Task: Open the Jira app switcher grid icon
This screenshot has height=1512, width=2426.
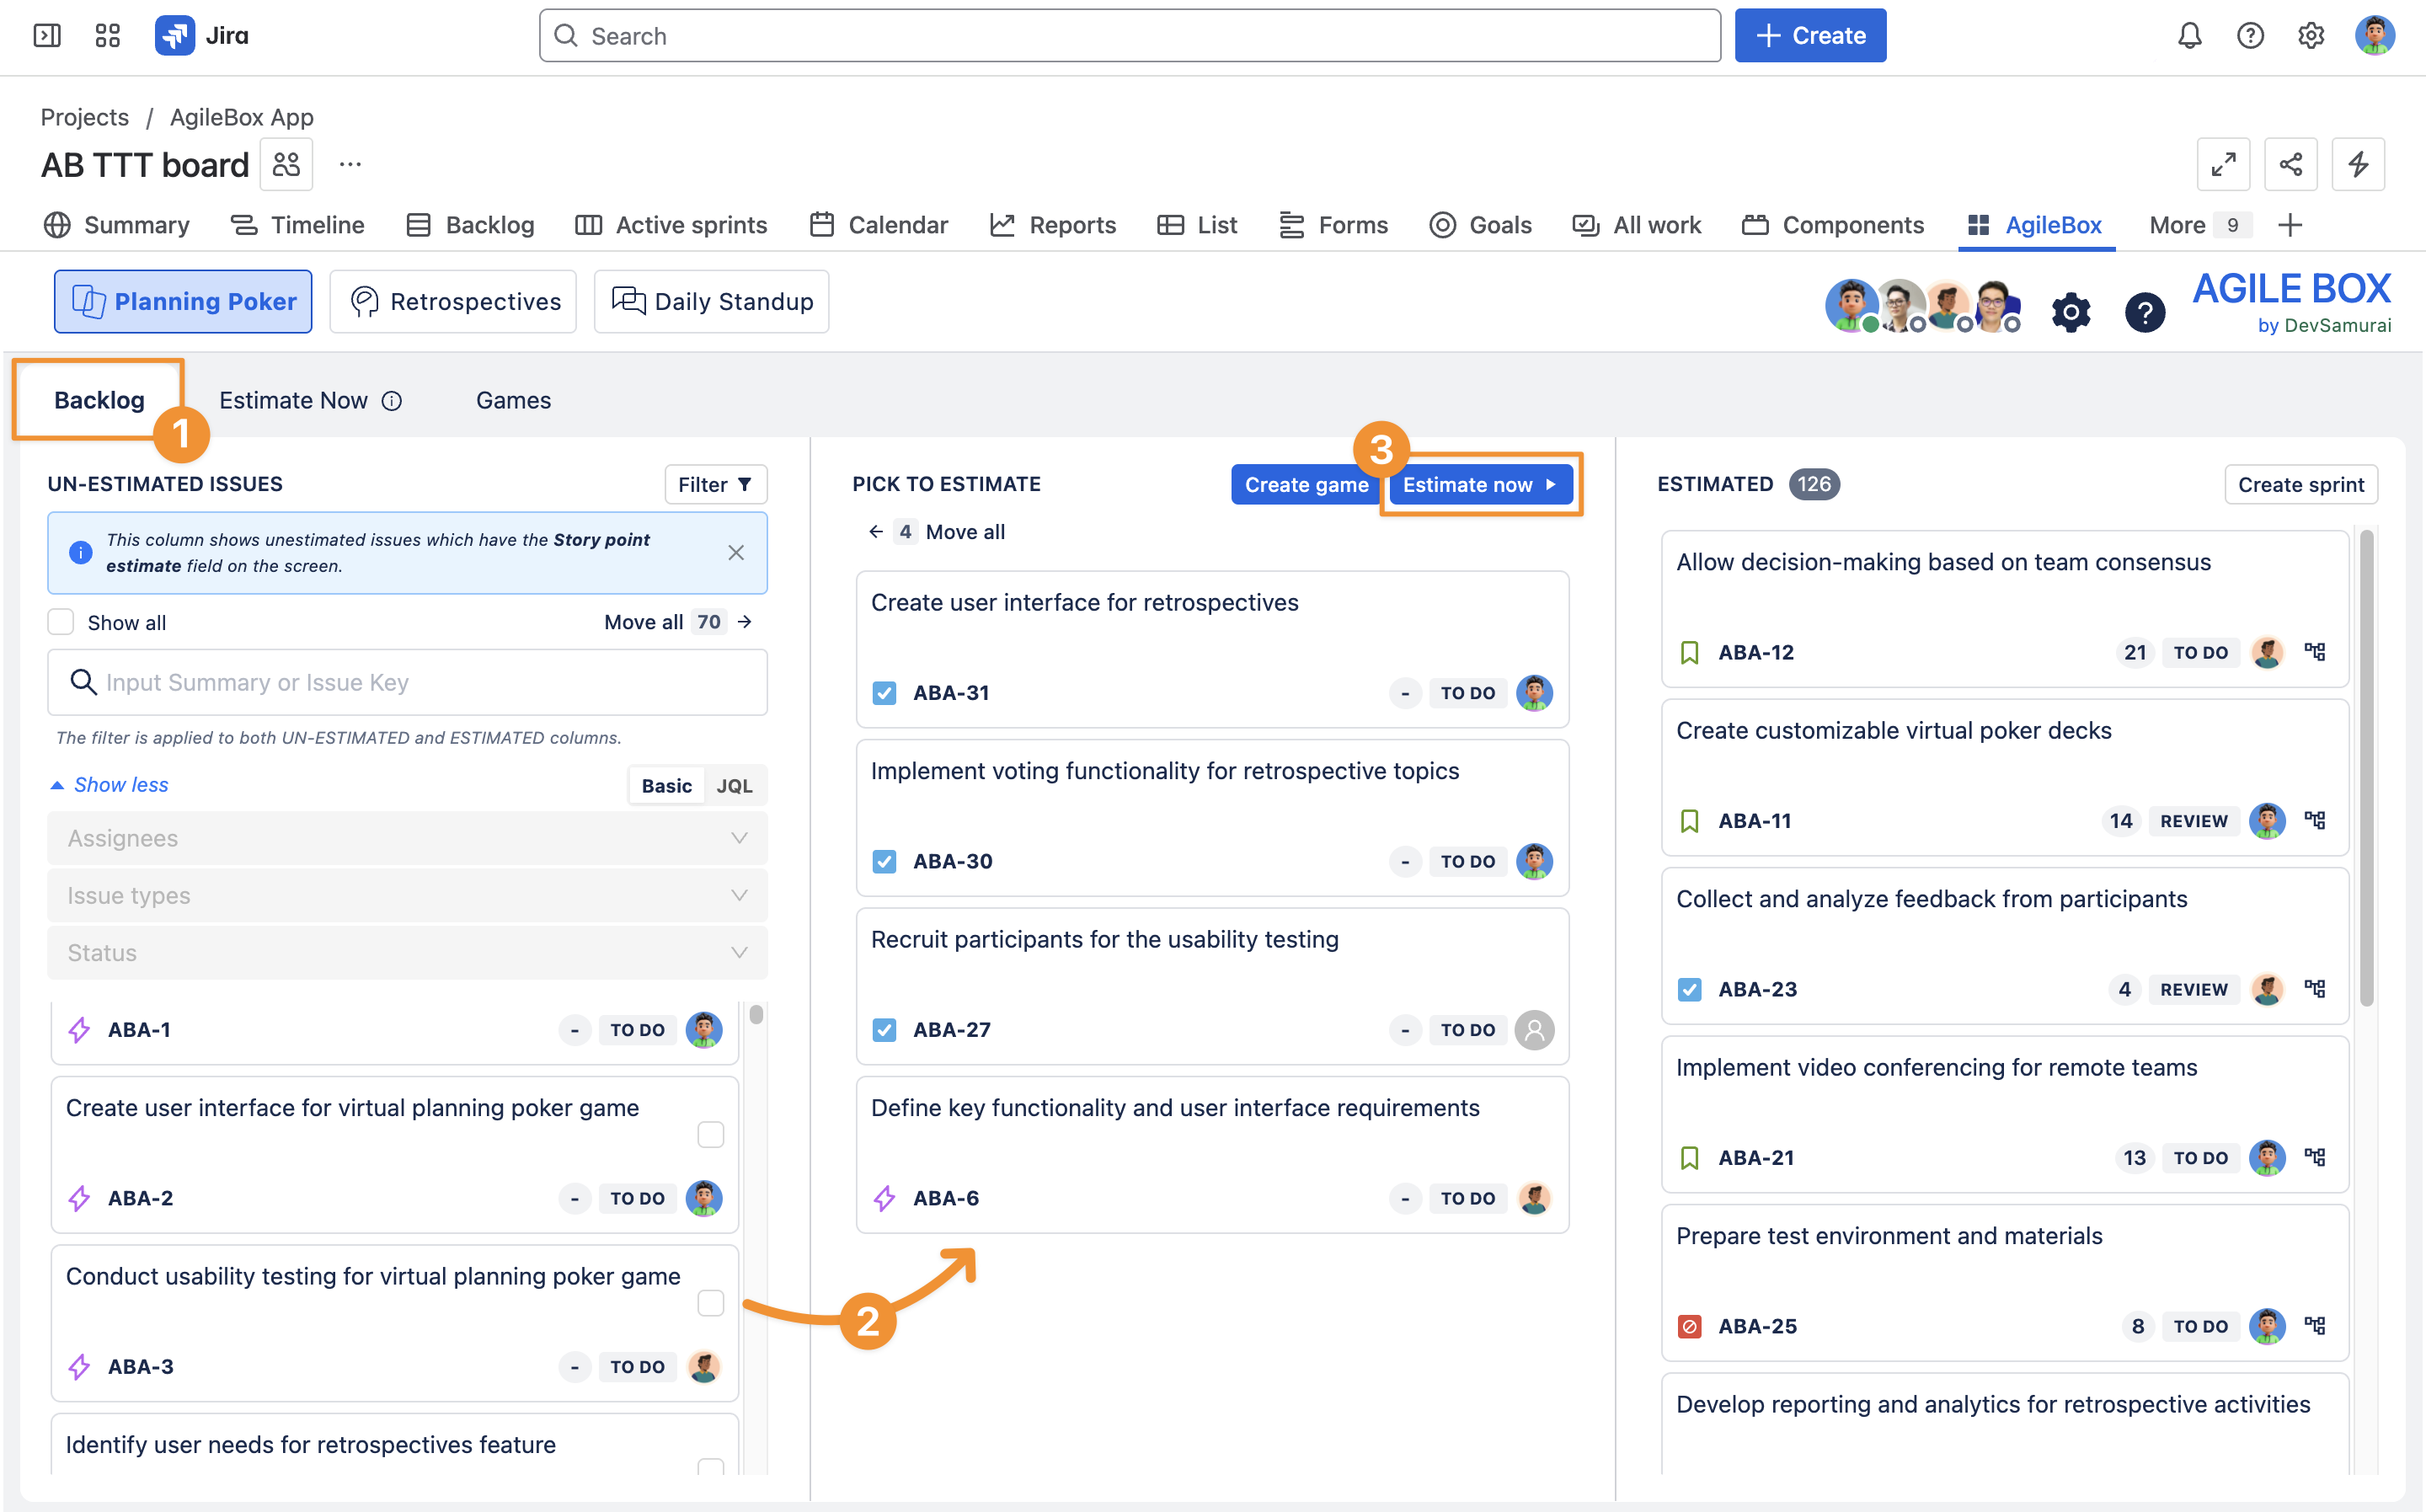Action: coord(107,36)
